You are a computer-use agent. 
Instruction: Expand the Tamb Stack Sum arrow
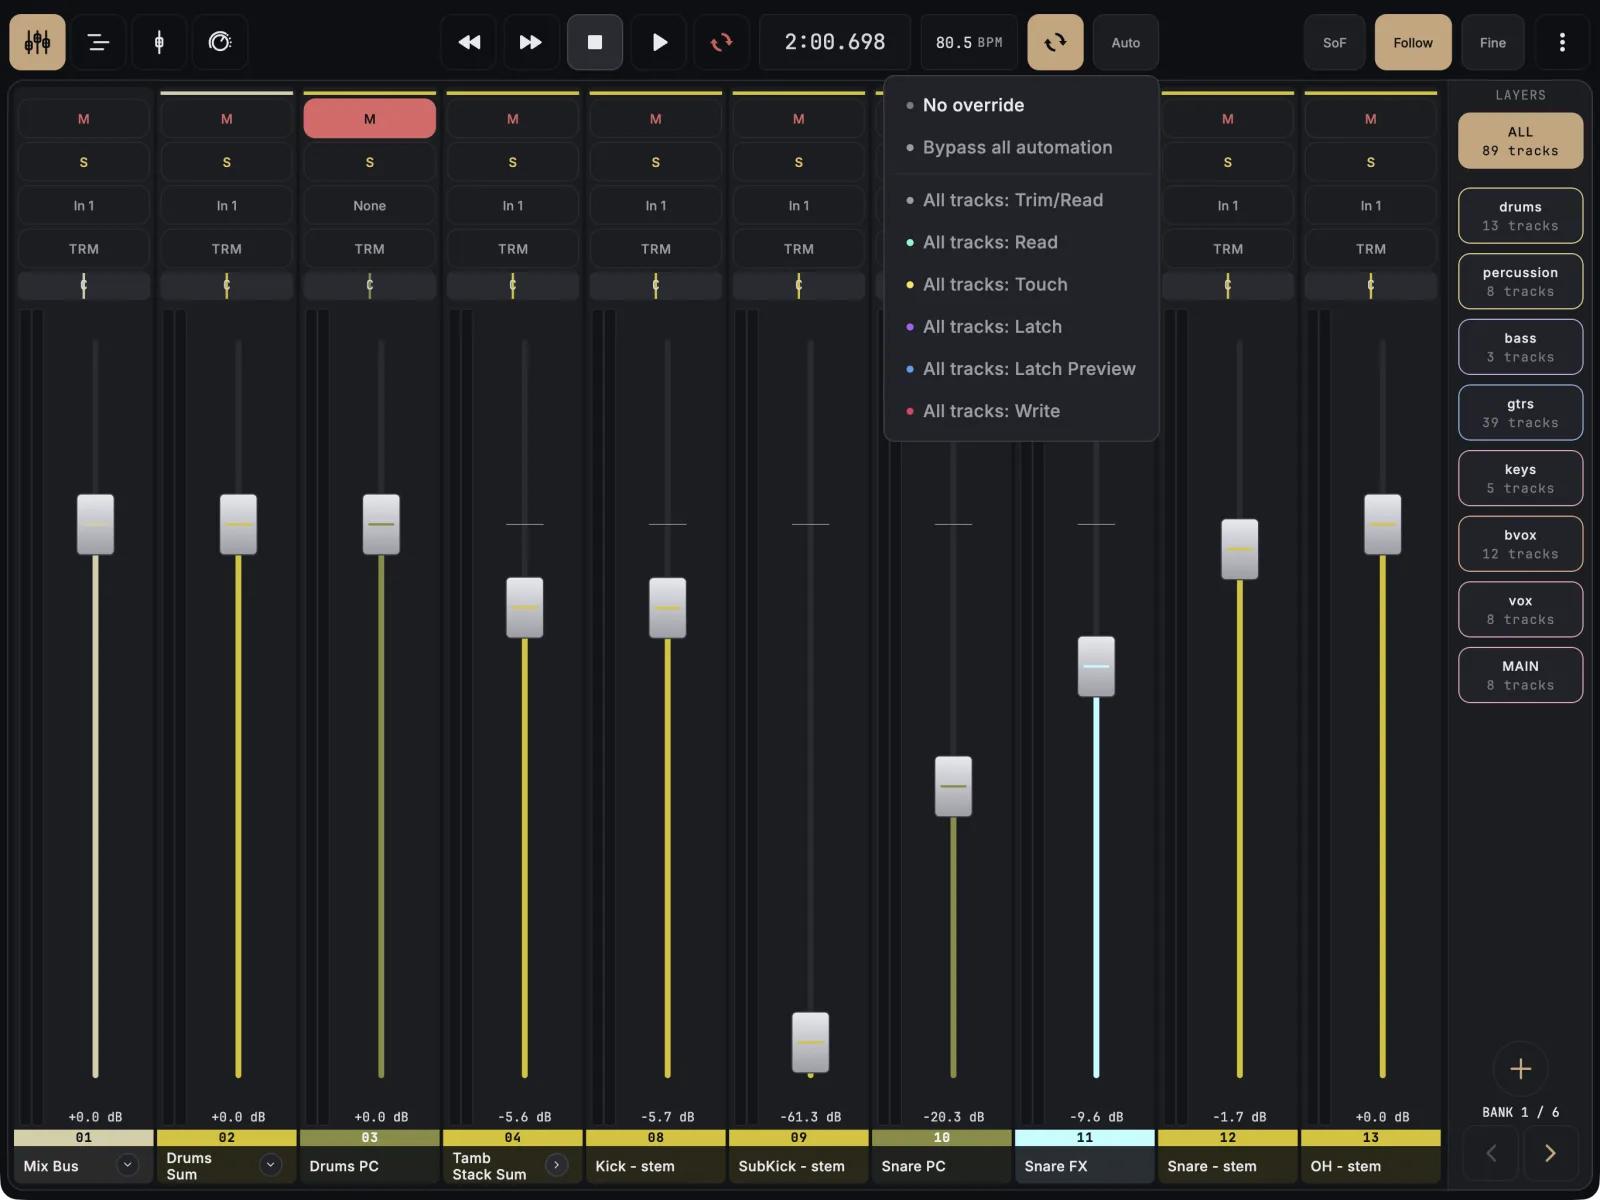tap(557, 1165)
